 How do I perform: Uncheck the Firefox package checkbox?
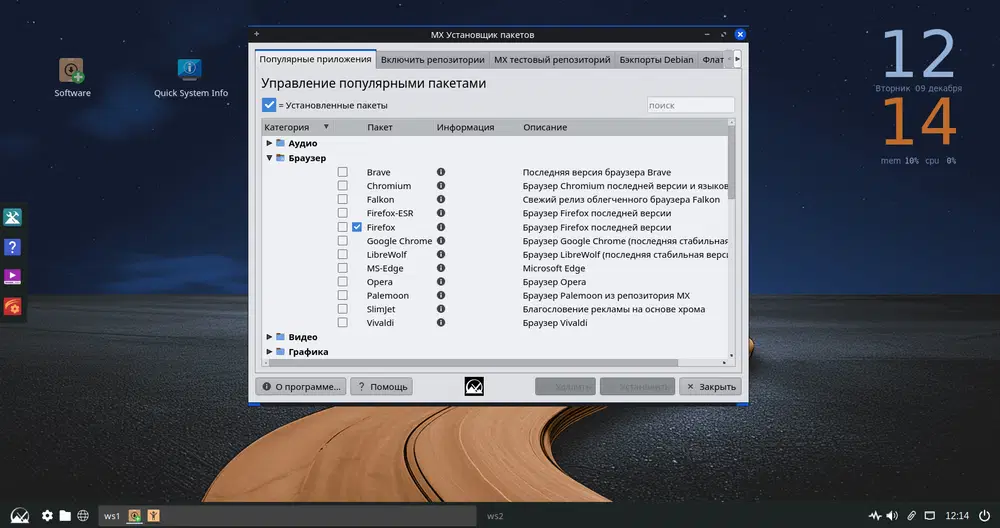(x=357, y=227)
